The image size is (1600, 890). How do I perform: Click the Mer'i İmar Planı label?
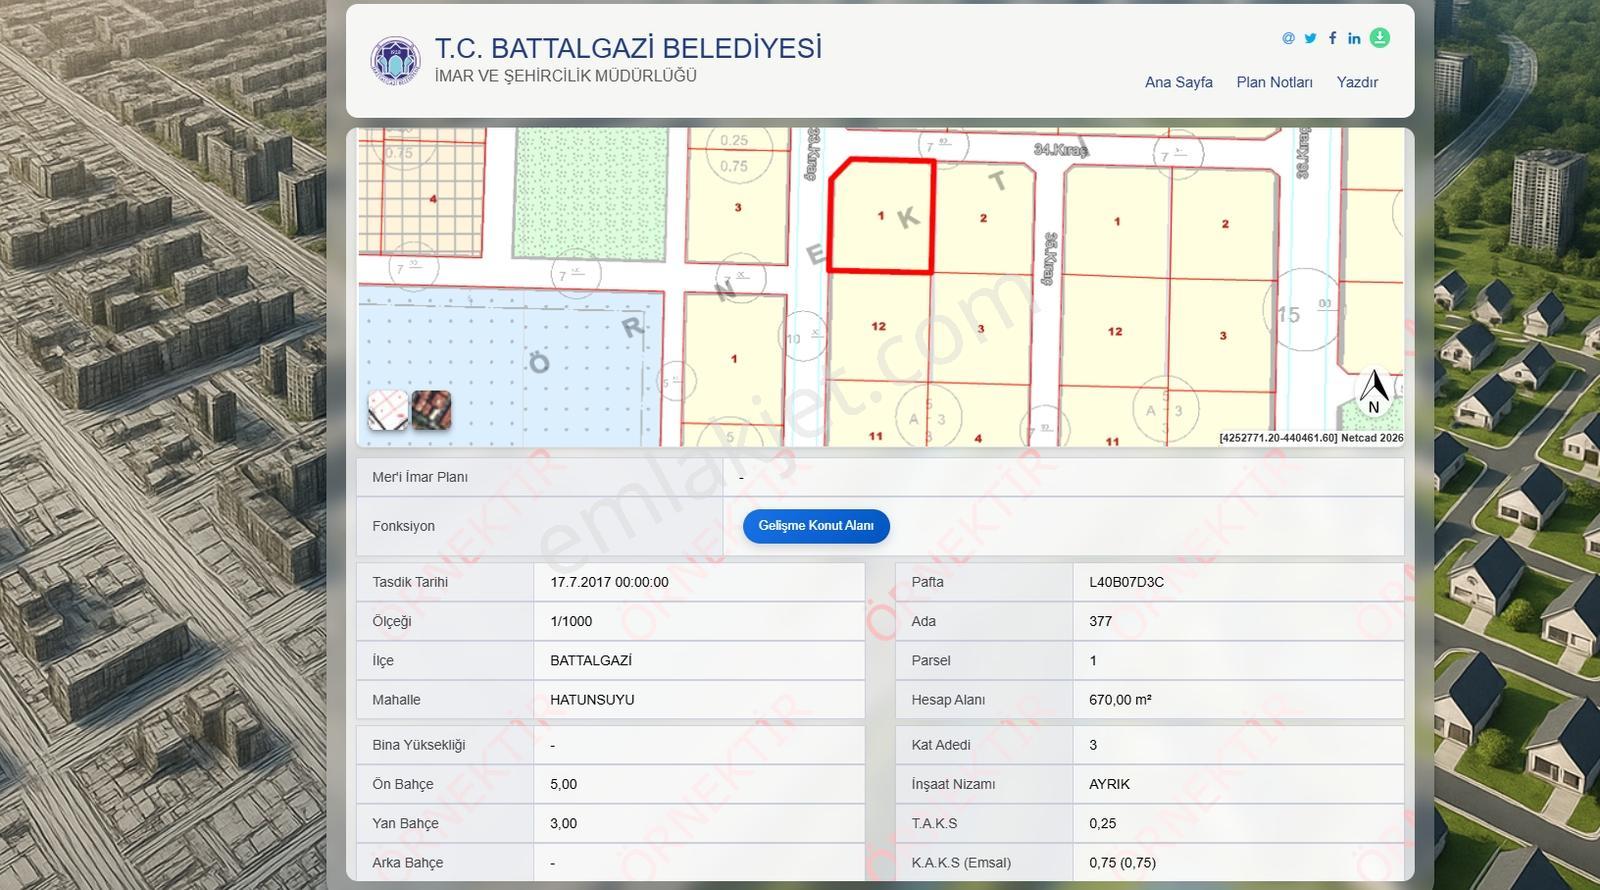point(420,477)
